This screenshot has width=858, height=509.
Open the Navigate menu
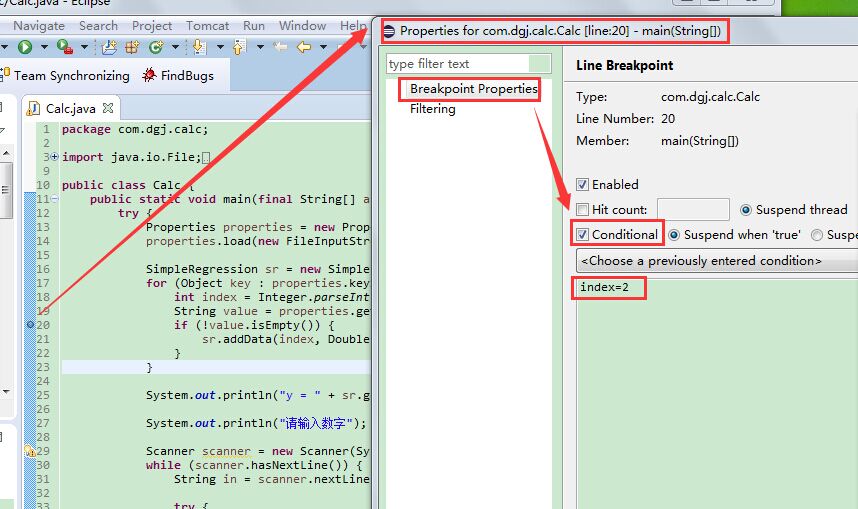click(39, 26)
